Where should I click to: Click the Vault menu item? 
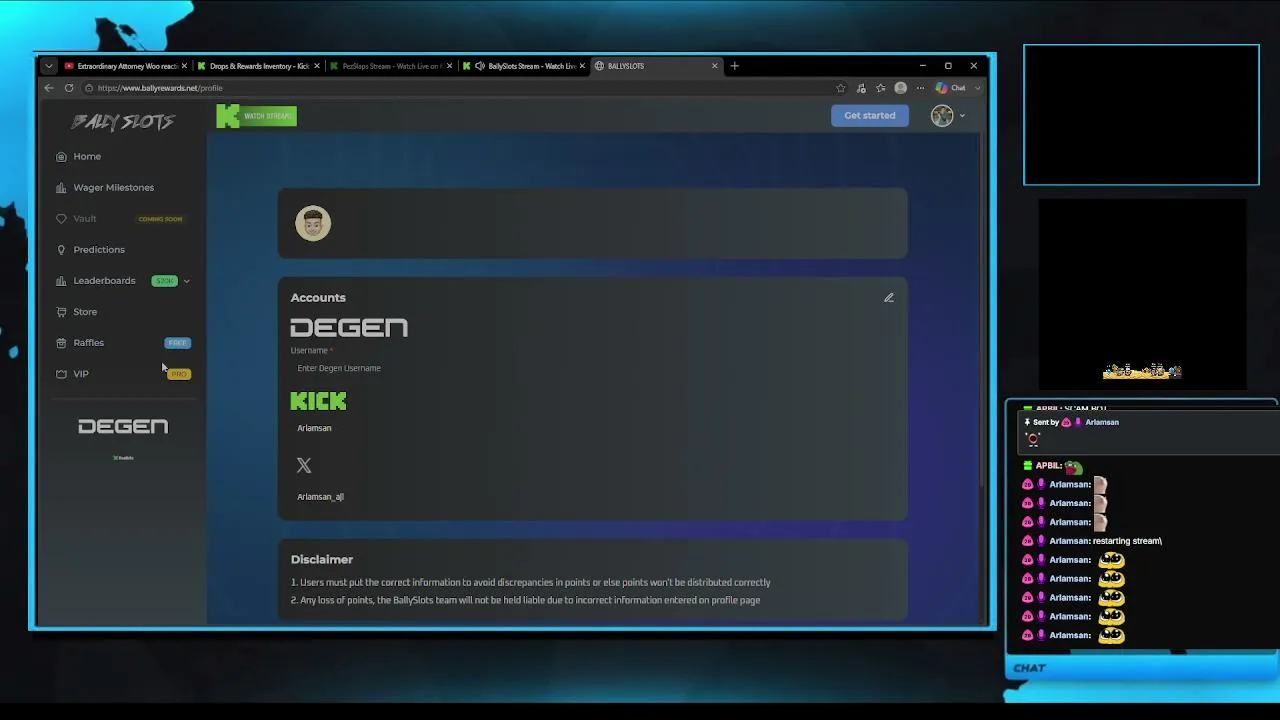[85, 219]
